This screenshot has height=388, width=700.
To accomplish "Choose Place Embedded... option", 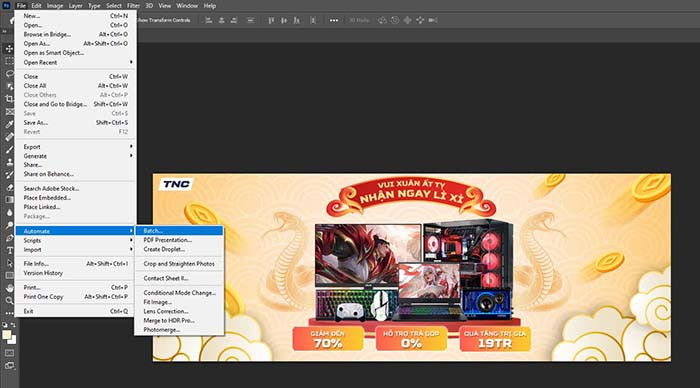I will click(75, 198).
